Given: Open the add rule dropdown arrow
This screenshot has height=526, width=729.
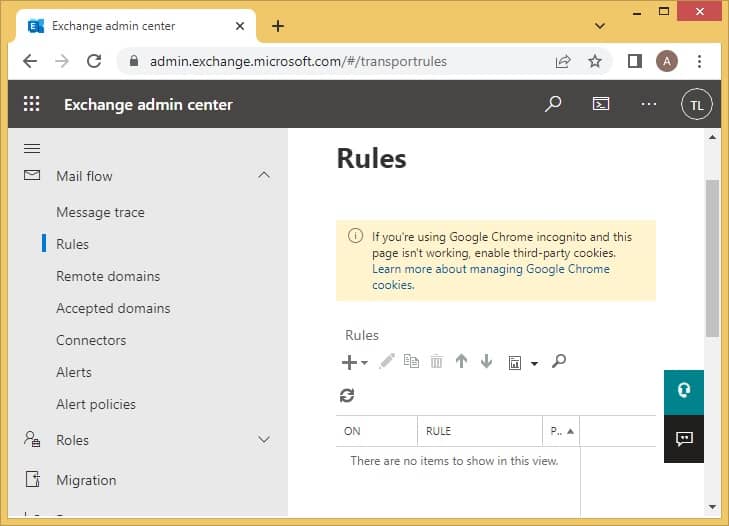Looking at the screenshot, I should (364, 363).
